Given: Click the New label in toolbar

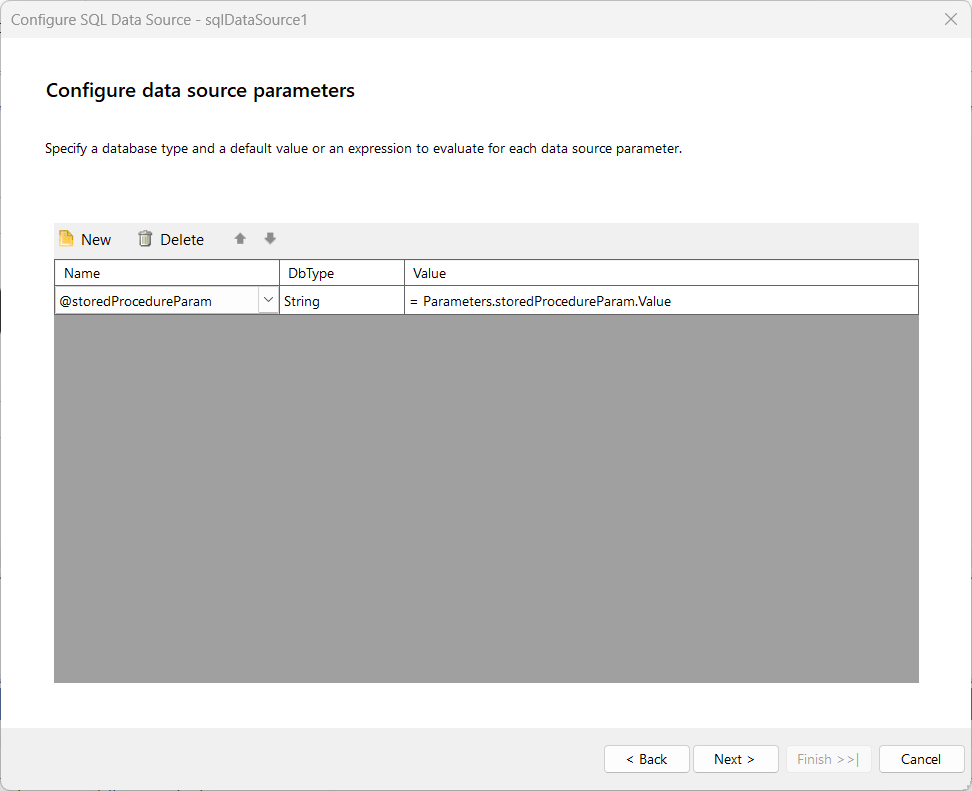Looking at the screenshot, I should pyautogui.click(x=96, y=239).
